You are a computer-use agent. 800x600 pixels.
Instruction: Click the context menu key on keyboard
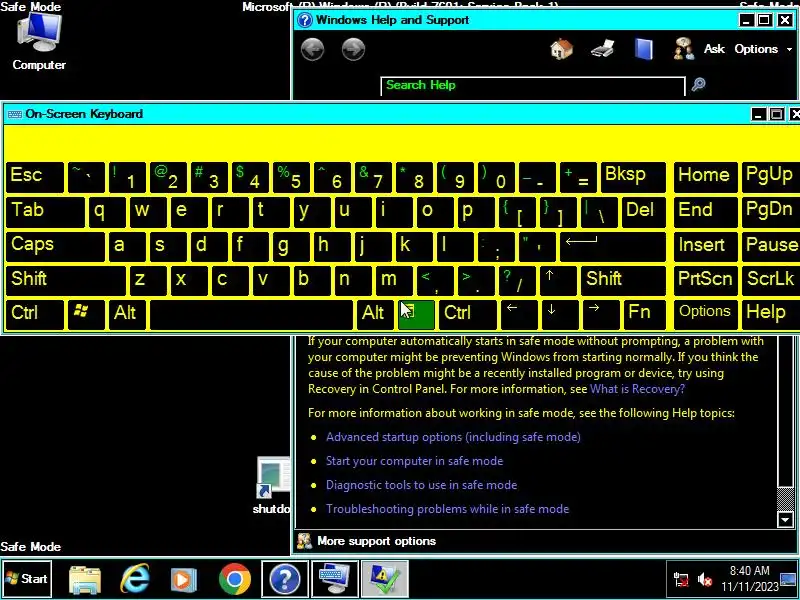pos(416,314)
